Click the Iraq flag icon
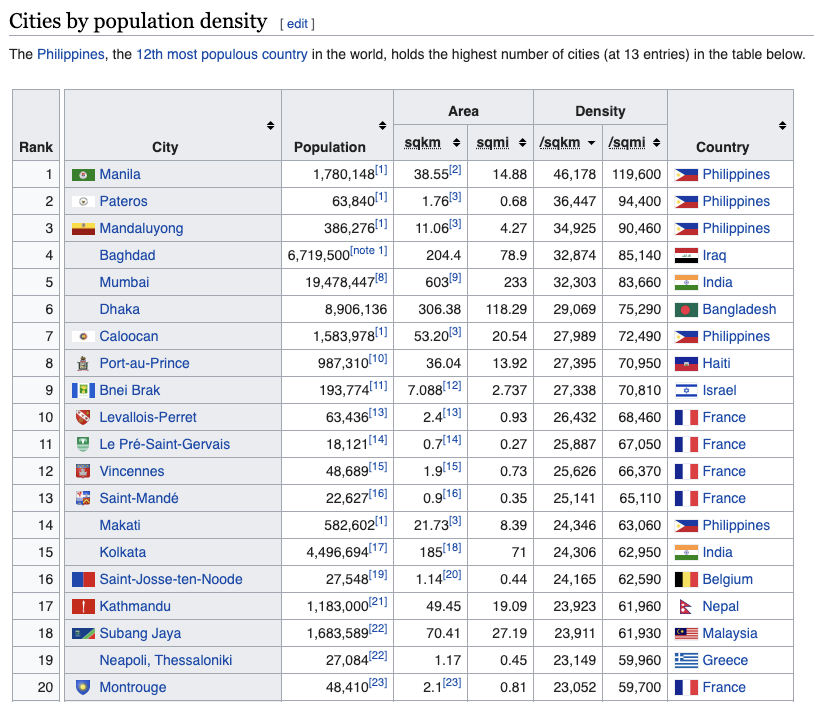Image resolution: width=814 pixels, height=702 pixels. pos(686,255)
